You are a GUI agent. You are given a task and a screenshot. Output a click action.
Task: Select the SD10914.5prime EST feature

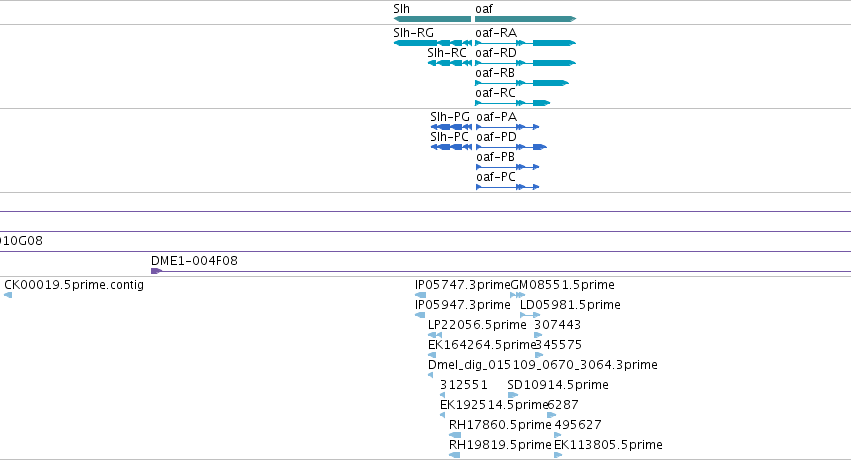pos(512,395)
